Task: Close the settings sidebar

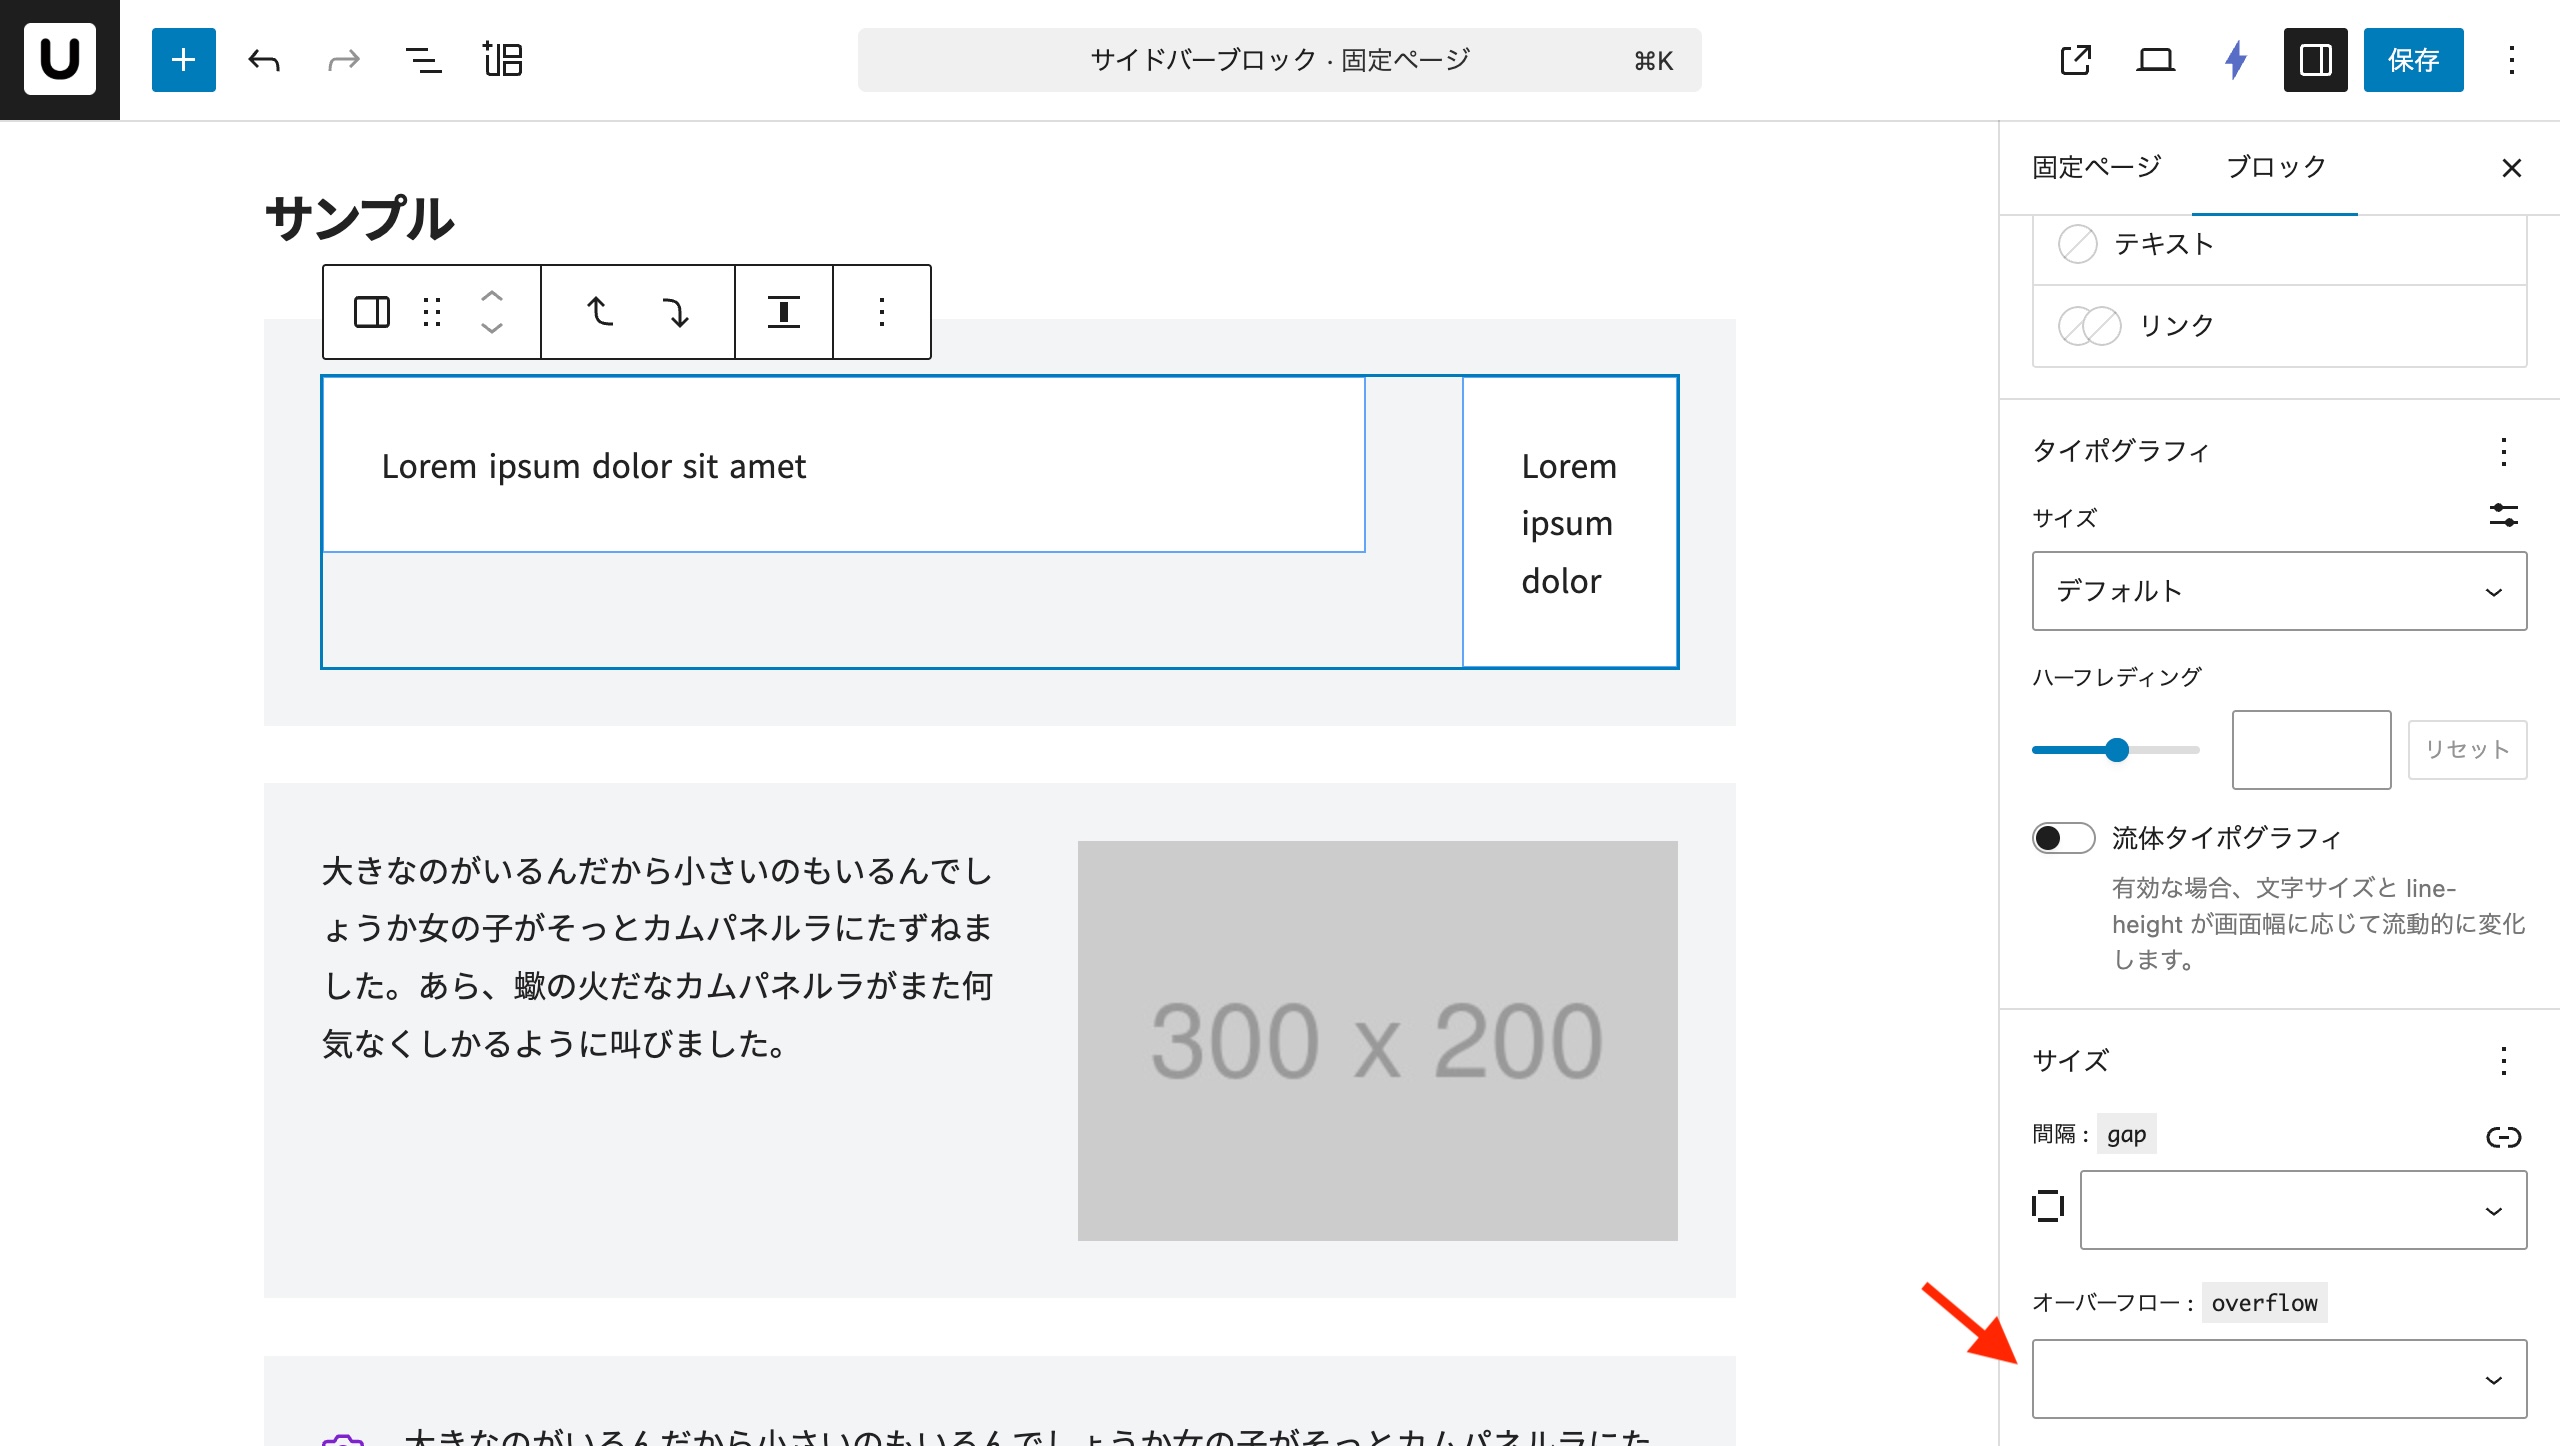Action: (x=2512, y=168)
